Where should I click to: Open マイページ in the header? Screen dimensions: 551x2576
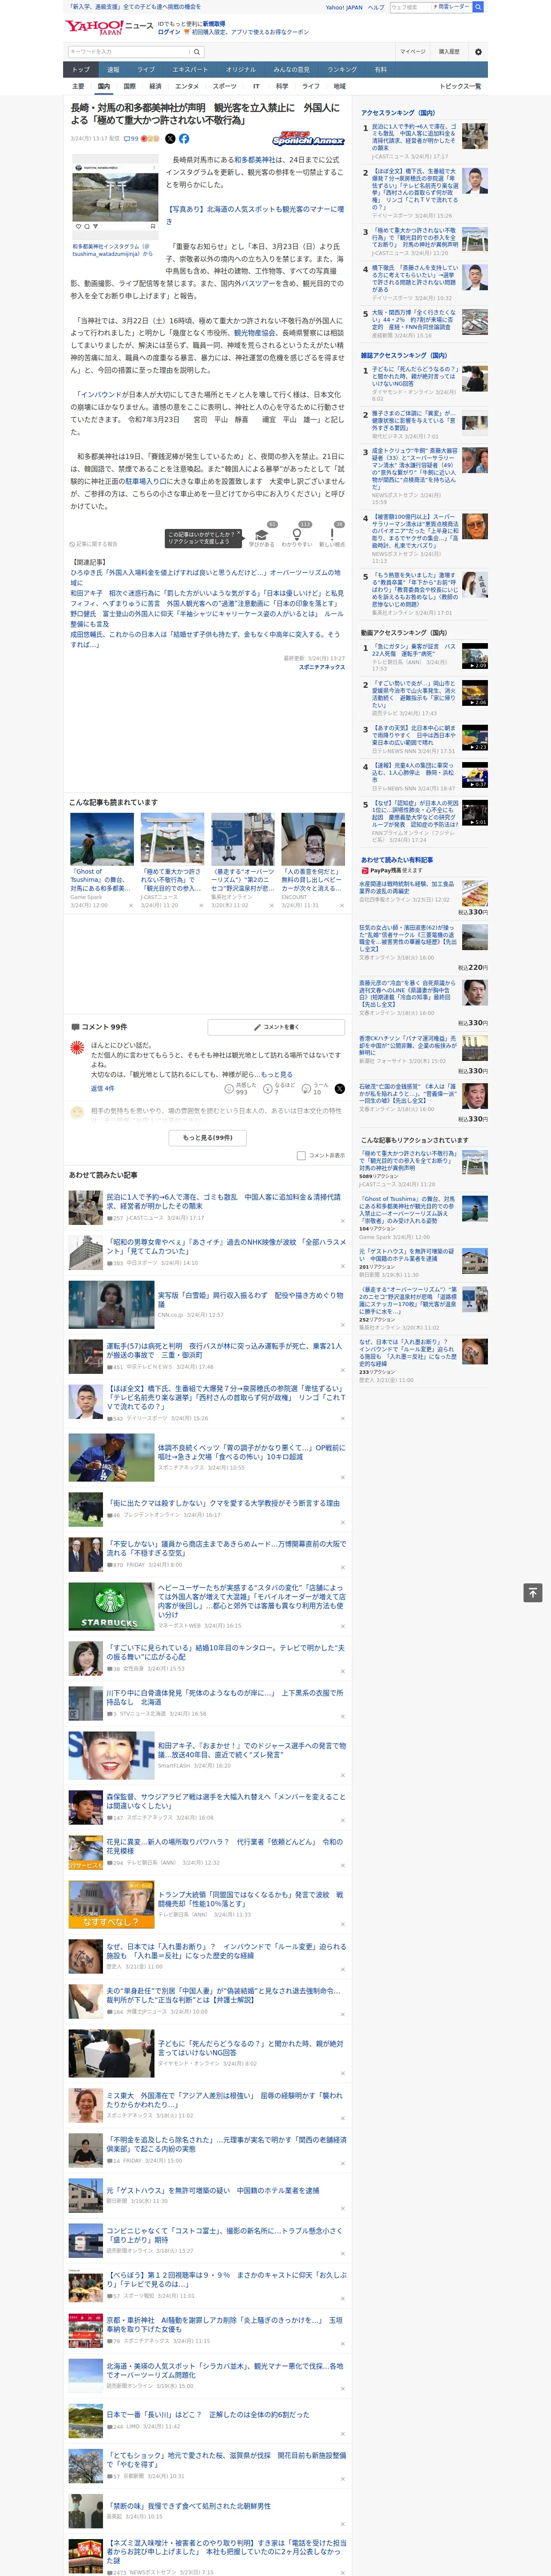[413, 51]
